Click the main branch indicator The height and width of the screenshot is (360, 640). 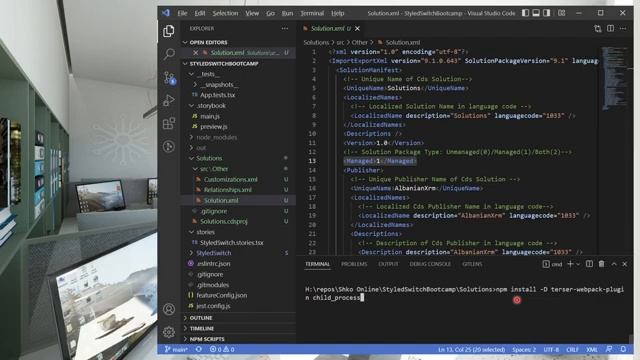(x=176, y=349)
